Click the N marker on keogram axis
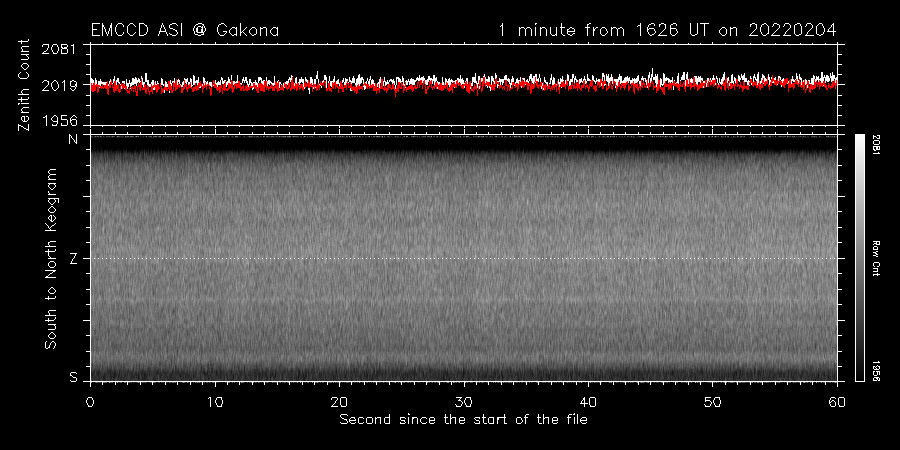The image size is (900, 450). pos(74,139)
